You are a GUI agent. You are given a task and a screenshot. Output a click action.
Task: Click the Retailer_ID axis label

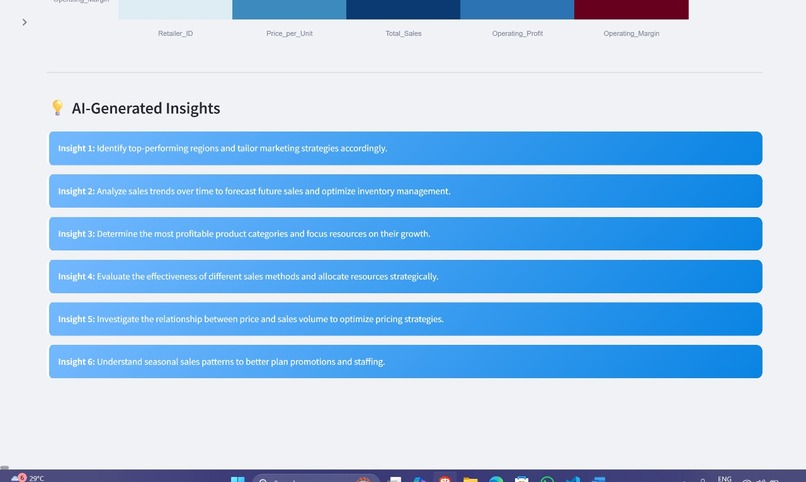[x=175, y=33]
